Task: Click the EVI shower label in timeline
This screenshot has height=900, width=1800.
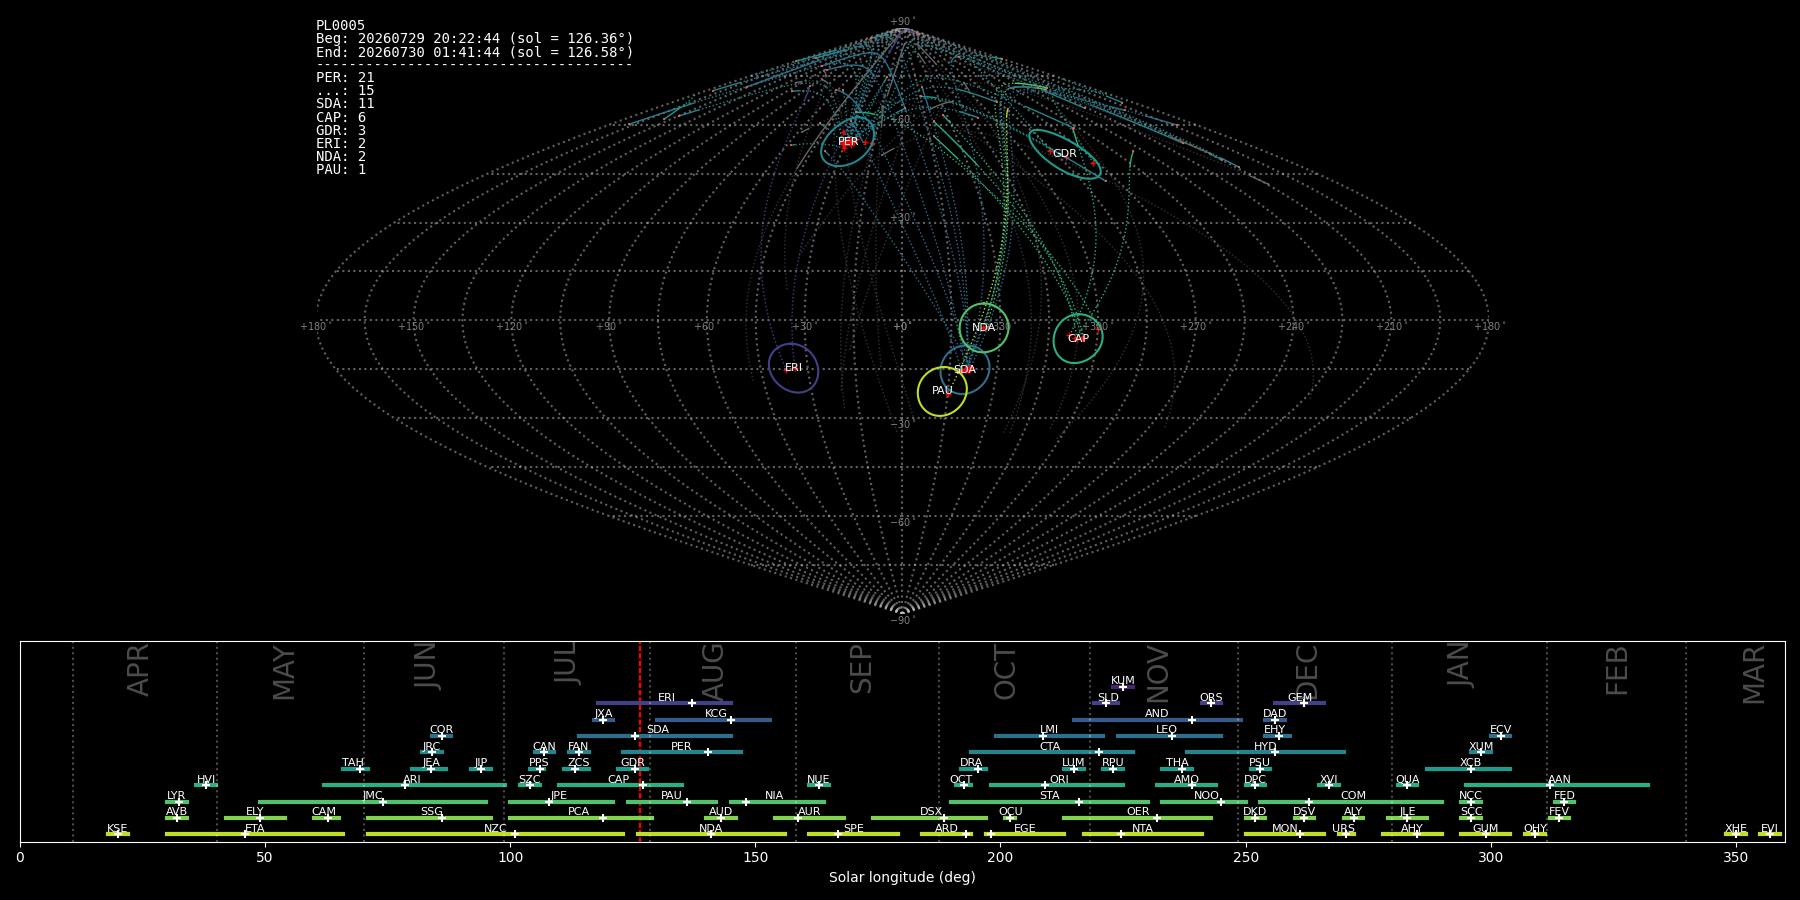Action: (1769, 829)
